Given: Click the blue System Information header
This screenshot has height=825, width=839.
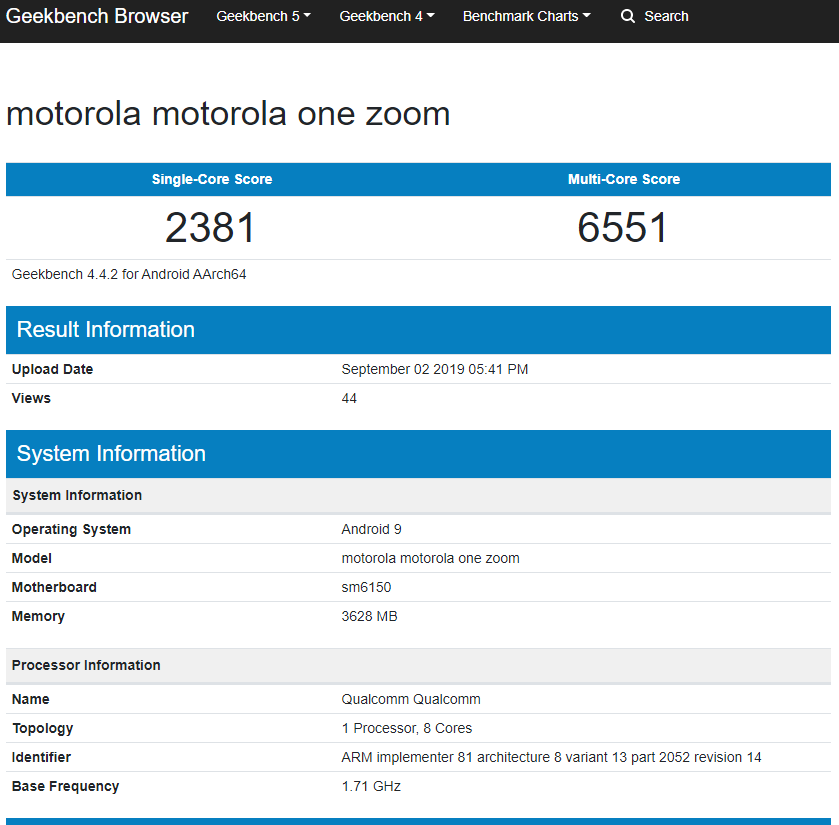Looking at the screenshot, I should tap(418, 454).
